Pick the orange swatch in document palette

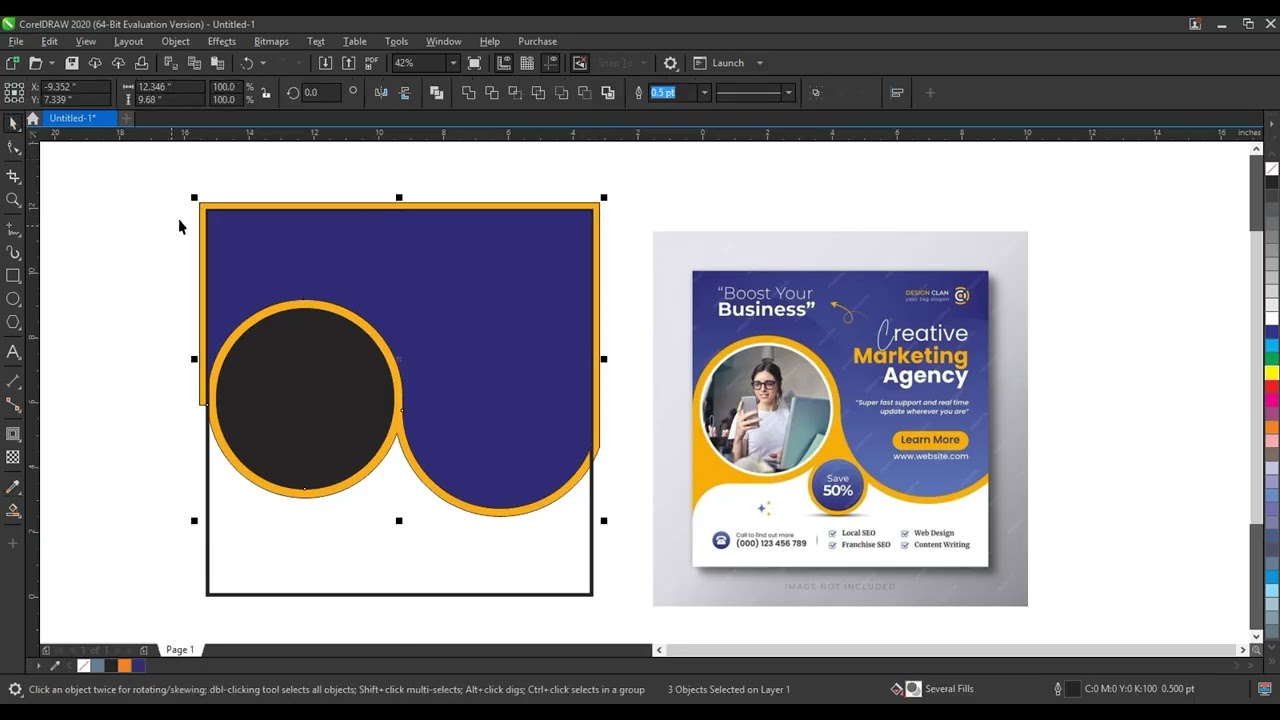pyautogui.click(x=124, y=666)
